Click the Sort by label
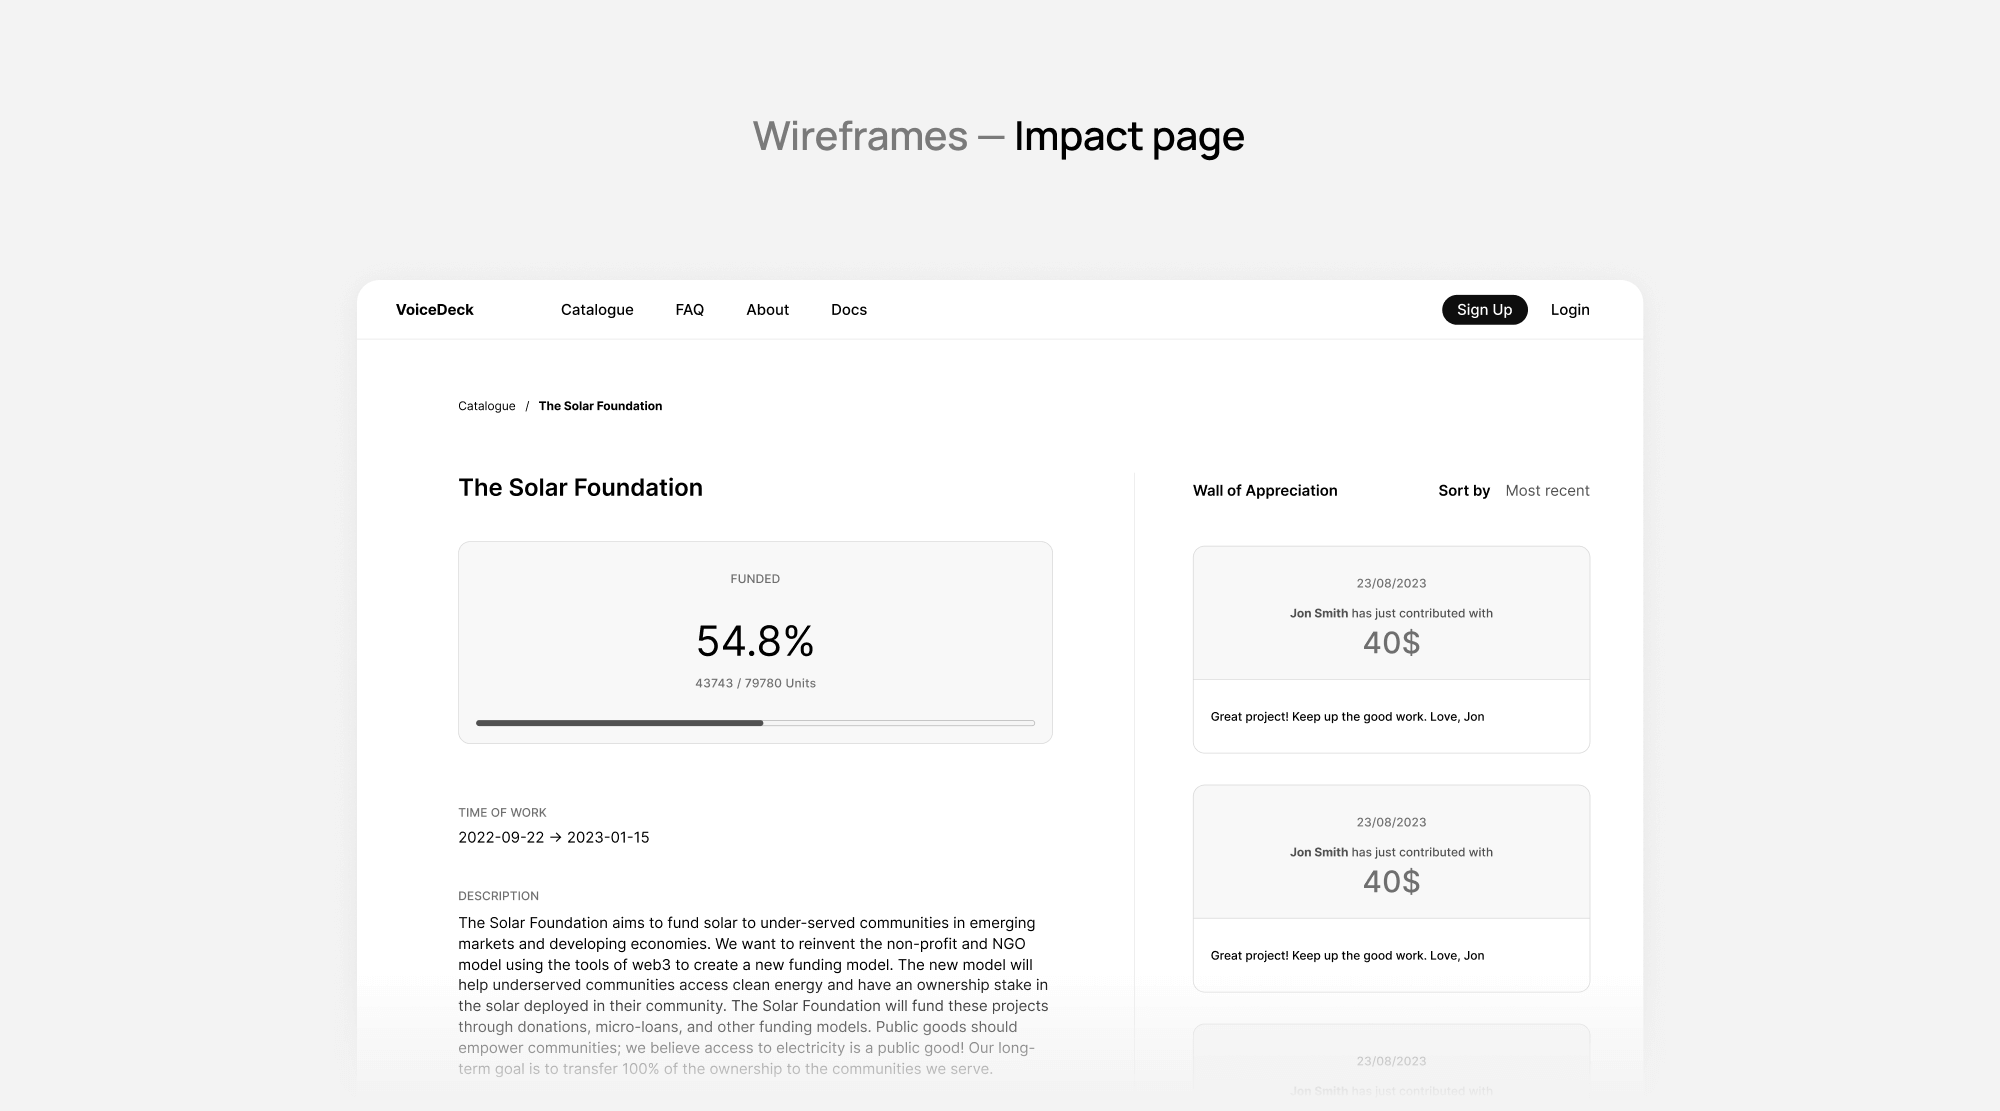Screen dimensions: 2000x1111 pyautogui.click(x=1463, y=491)
